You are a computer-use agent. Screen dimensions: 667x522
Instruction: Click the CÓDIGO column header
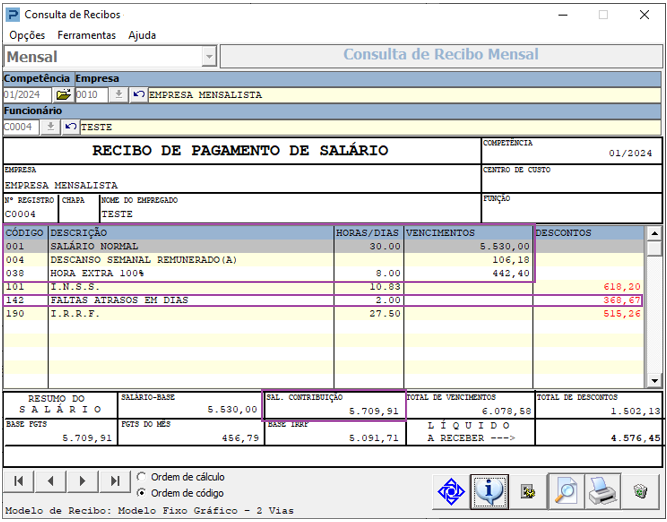pos(26,233)
